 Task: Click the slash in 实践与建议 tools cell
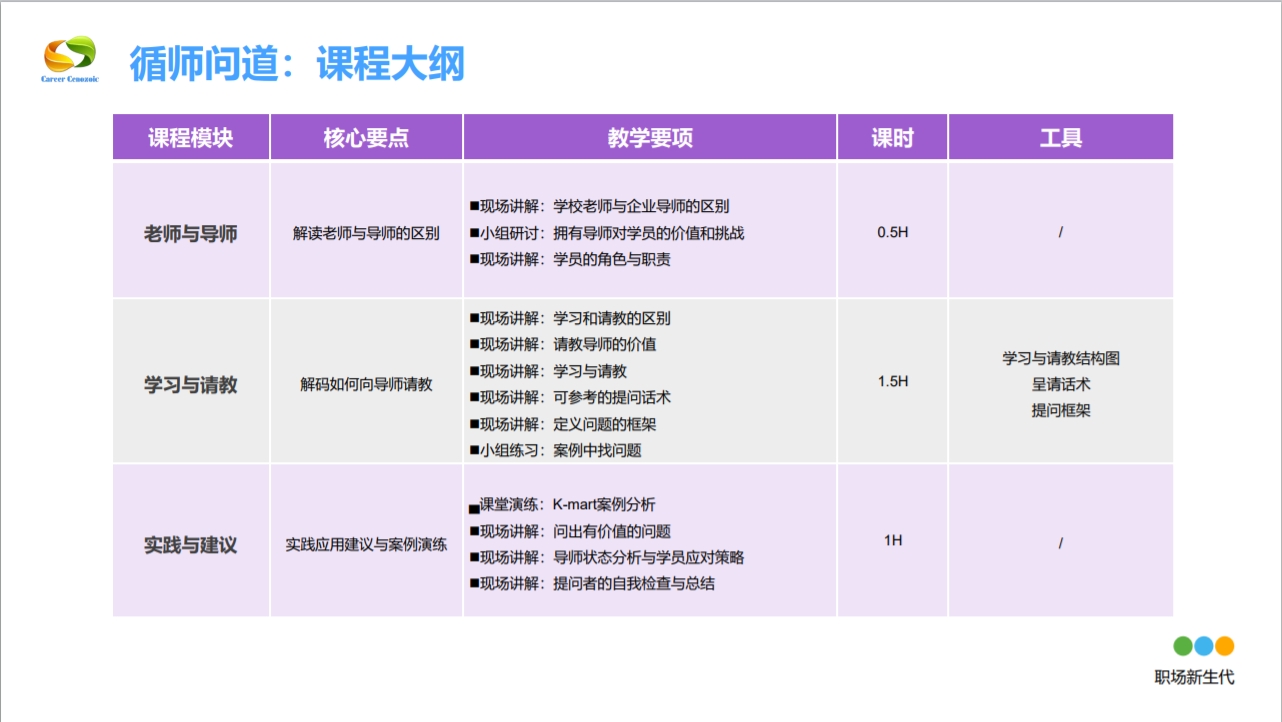pos(1060,540)
